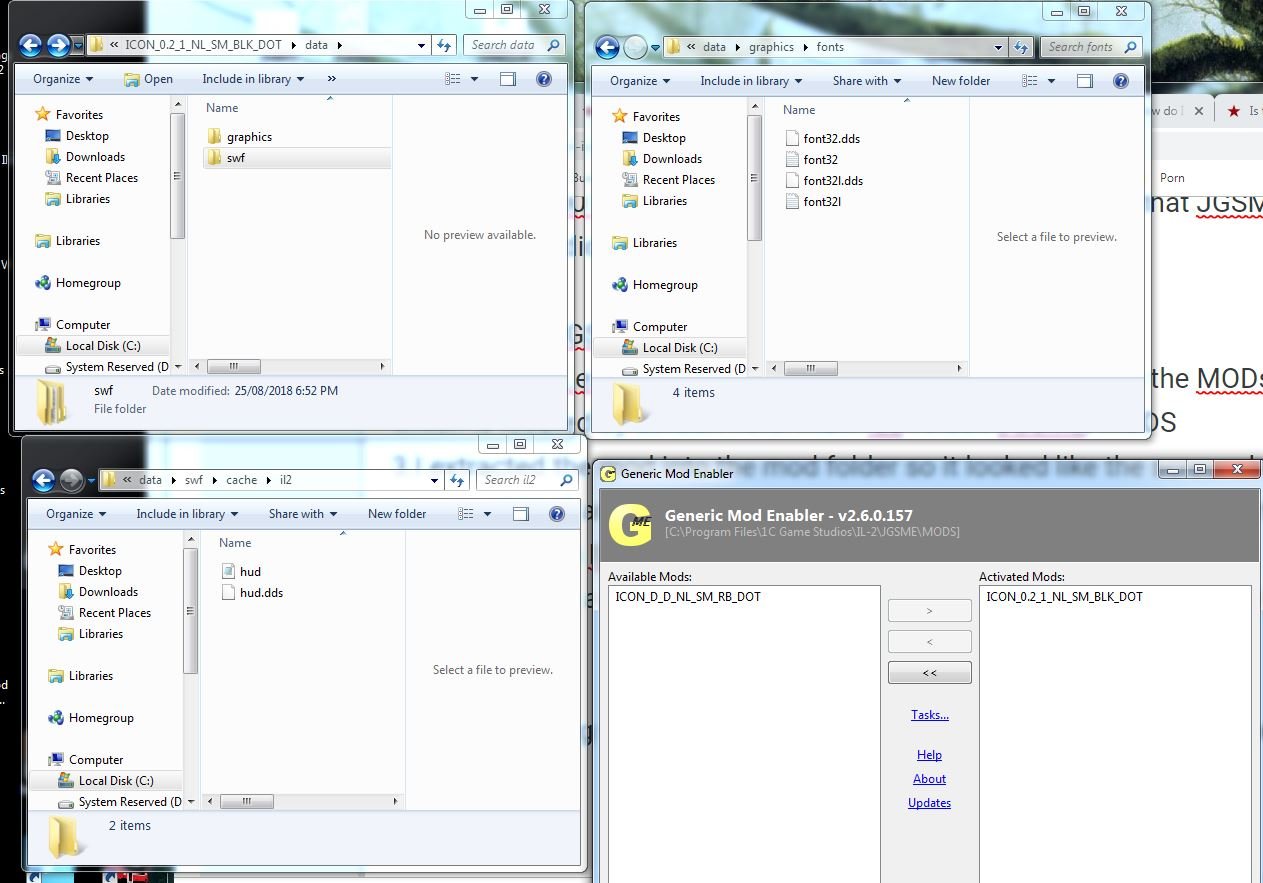Screen dimensions: 1263x883
Task: Open the Share with menu in the il2 window
Action: tap(302, 514)
